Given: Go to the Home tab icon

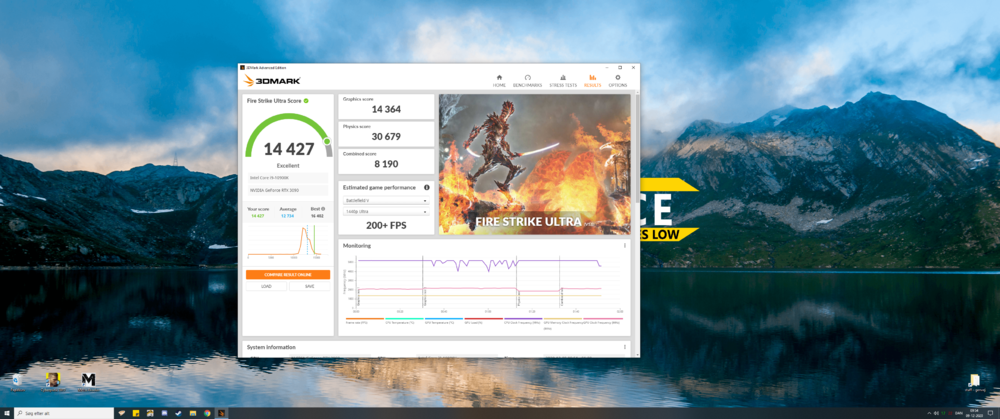Looking at the screenshot, I should point(498,79).
